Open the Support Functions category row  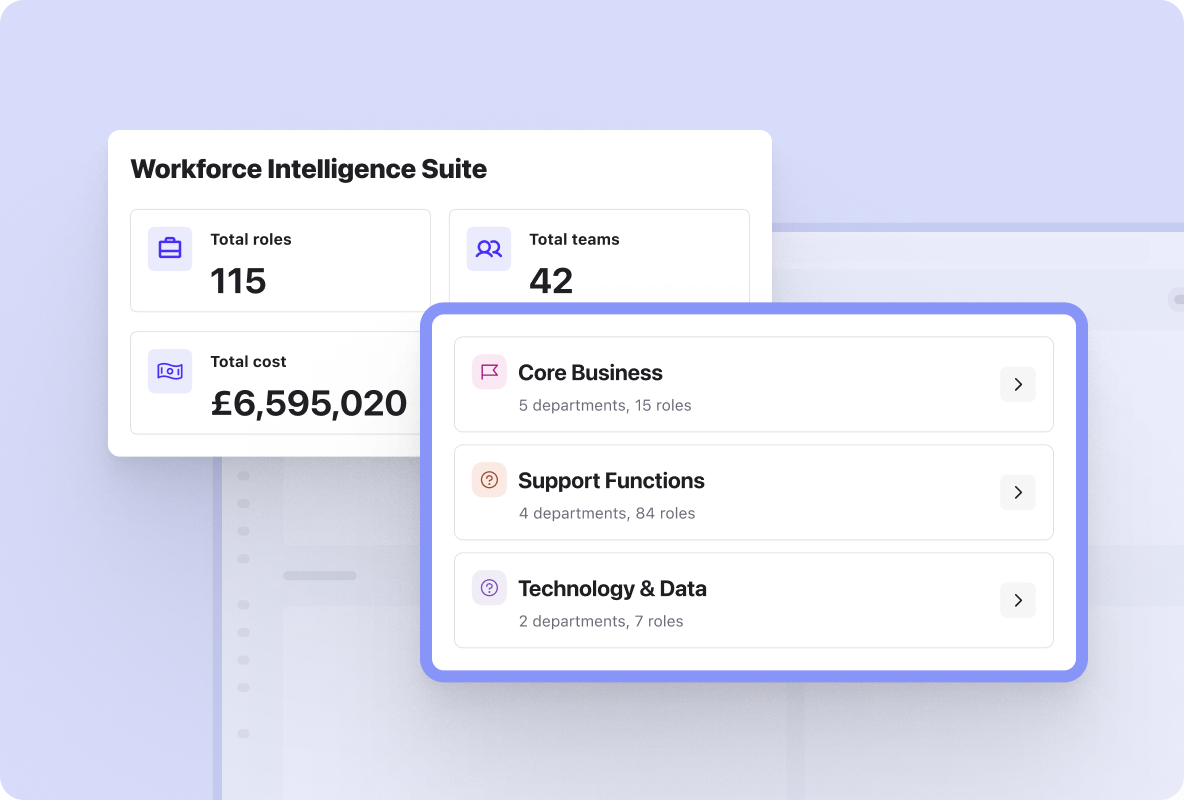click(754, 493)
